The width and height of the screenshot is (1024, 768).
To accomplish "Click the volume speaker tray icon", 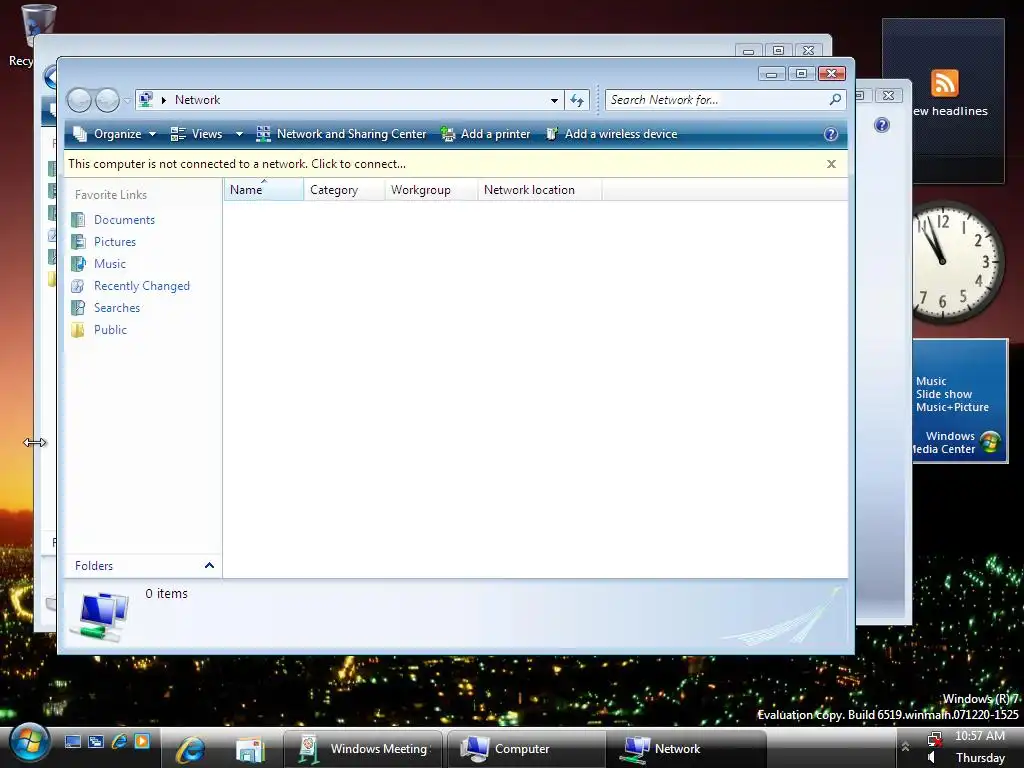I will [933, 758].
